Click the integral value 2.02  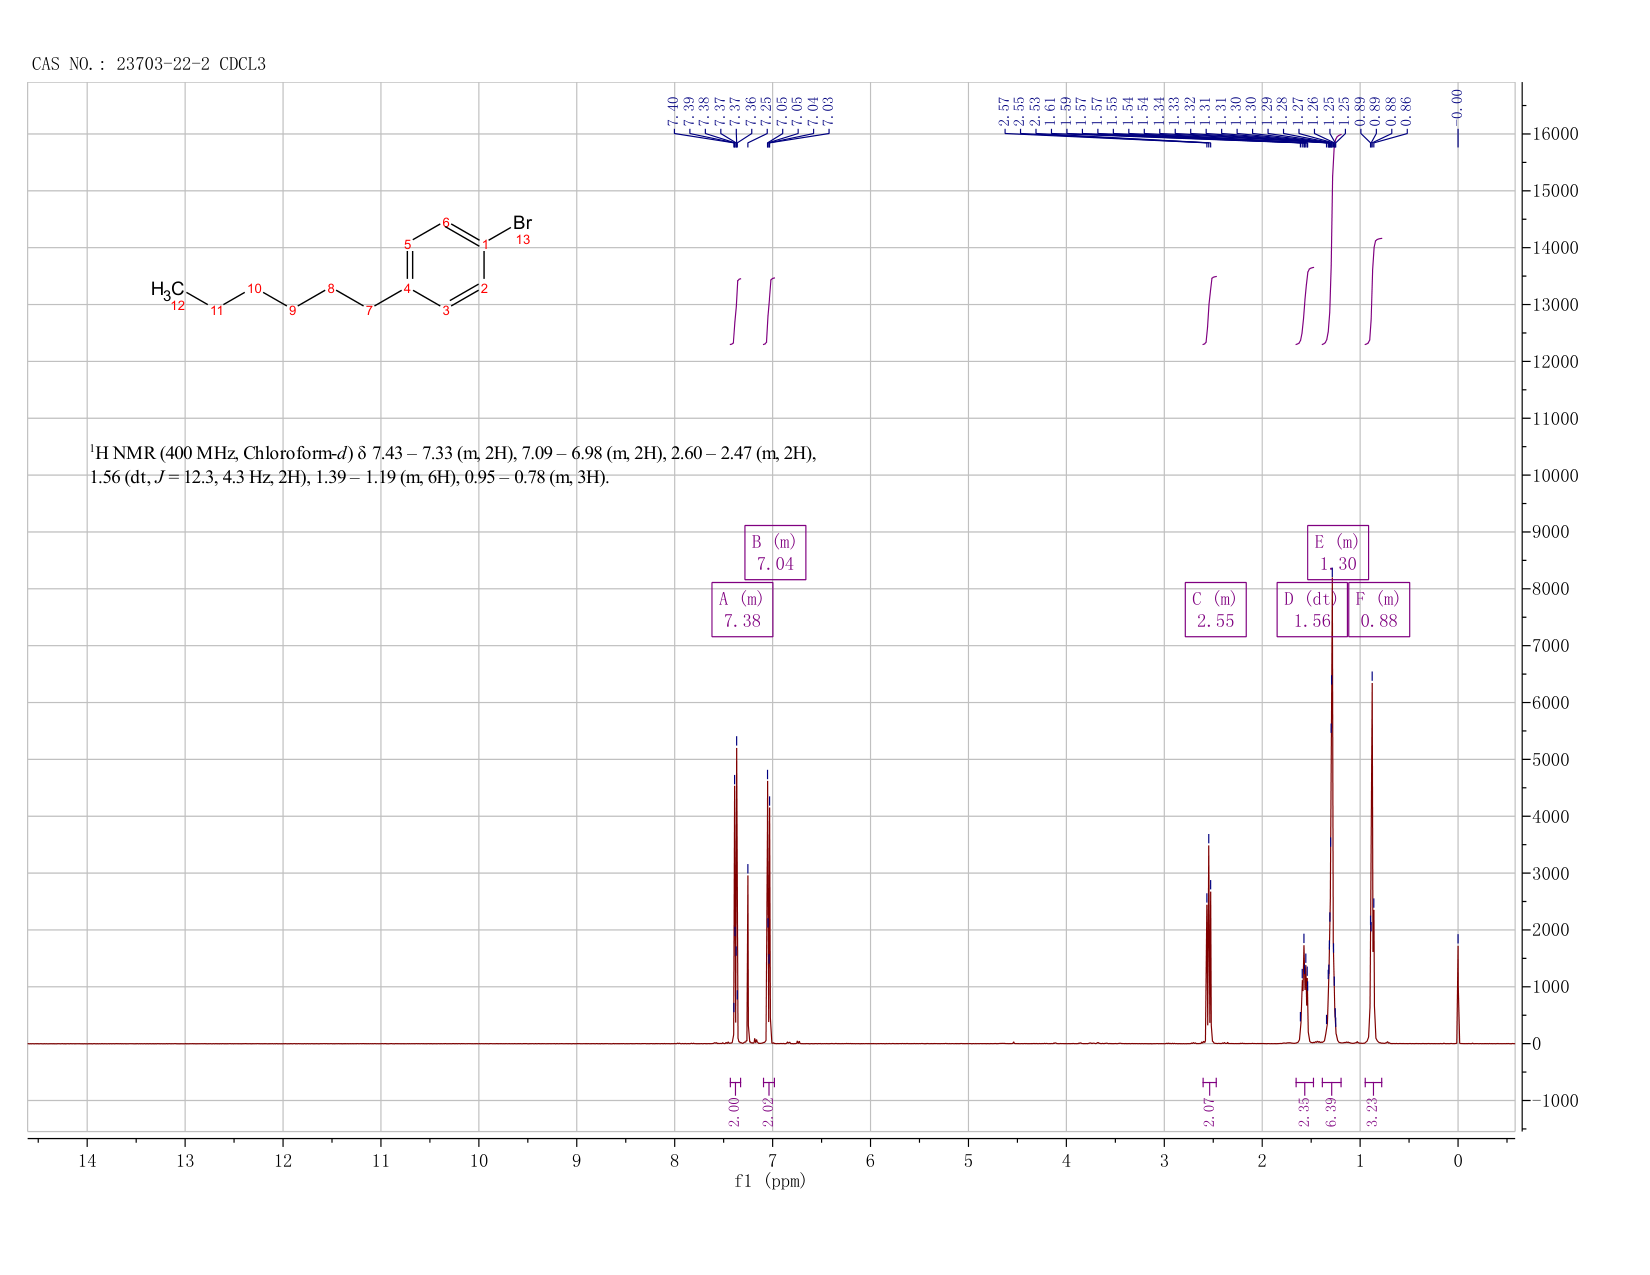[768, 1112]
